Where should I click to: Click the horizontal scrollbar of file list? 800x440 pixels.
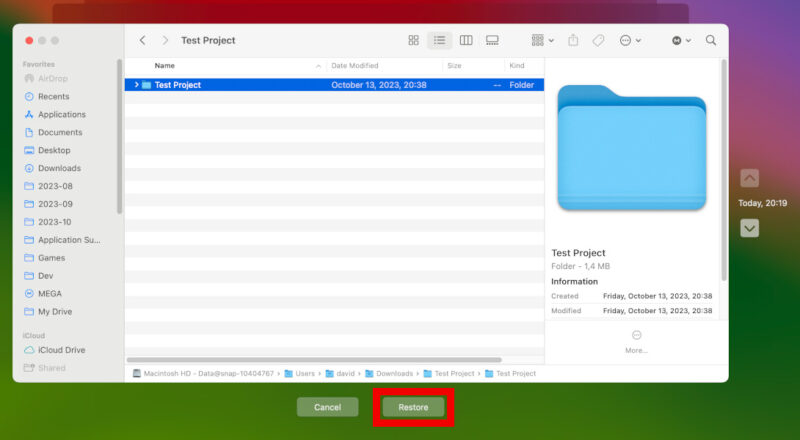314,360
